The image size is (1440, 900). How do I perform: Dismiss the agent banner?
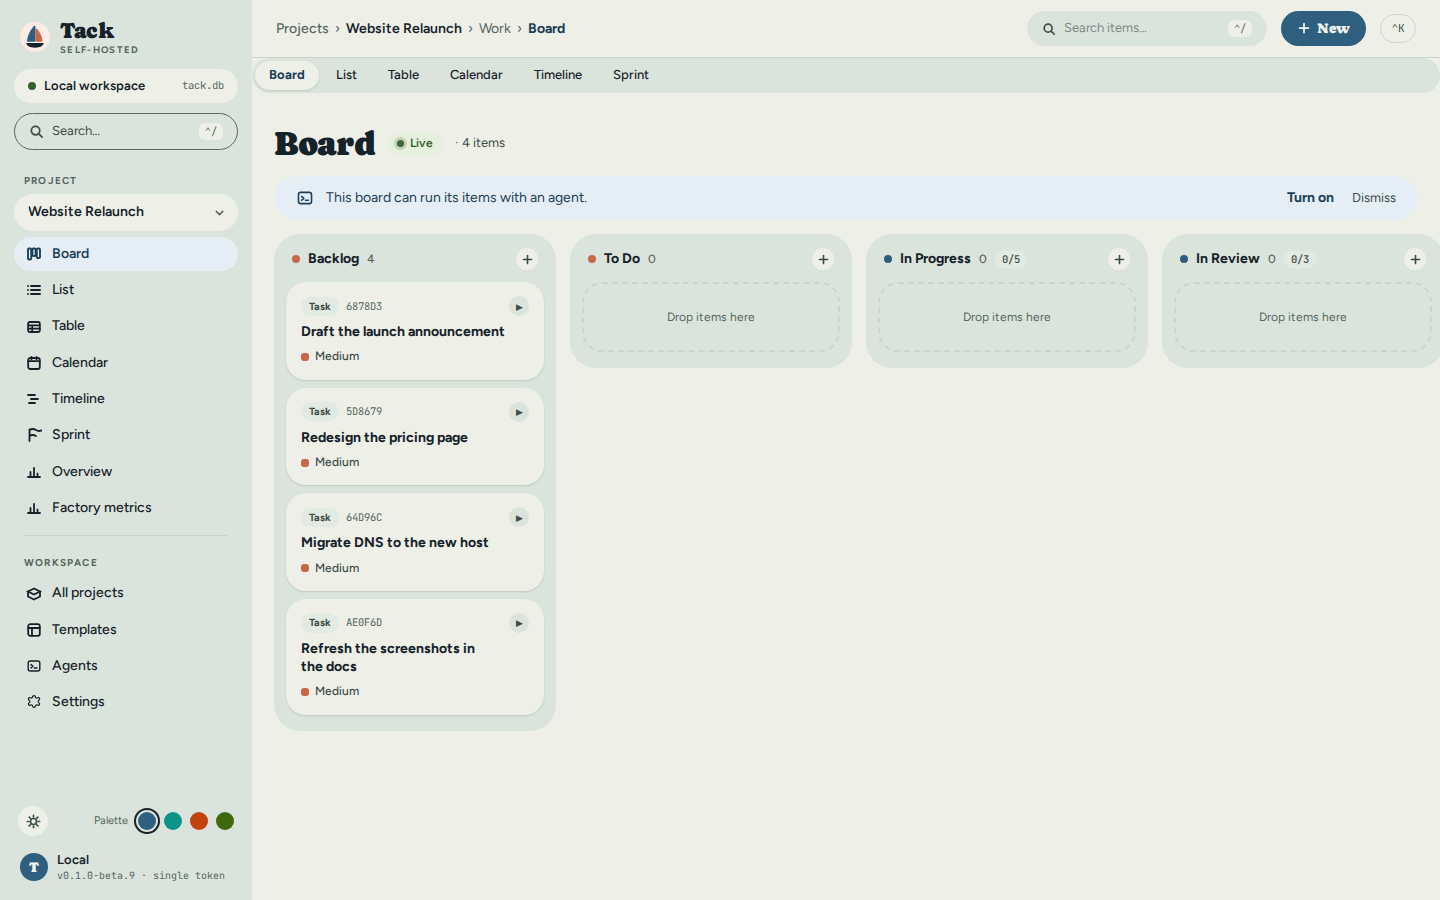point(1374,198)
